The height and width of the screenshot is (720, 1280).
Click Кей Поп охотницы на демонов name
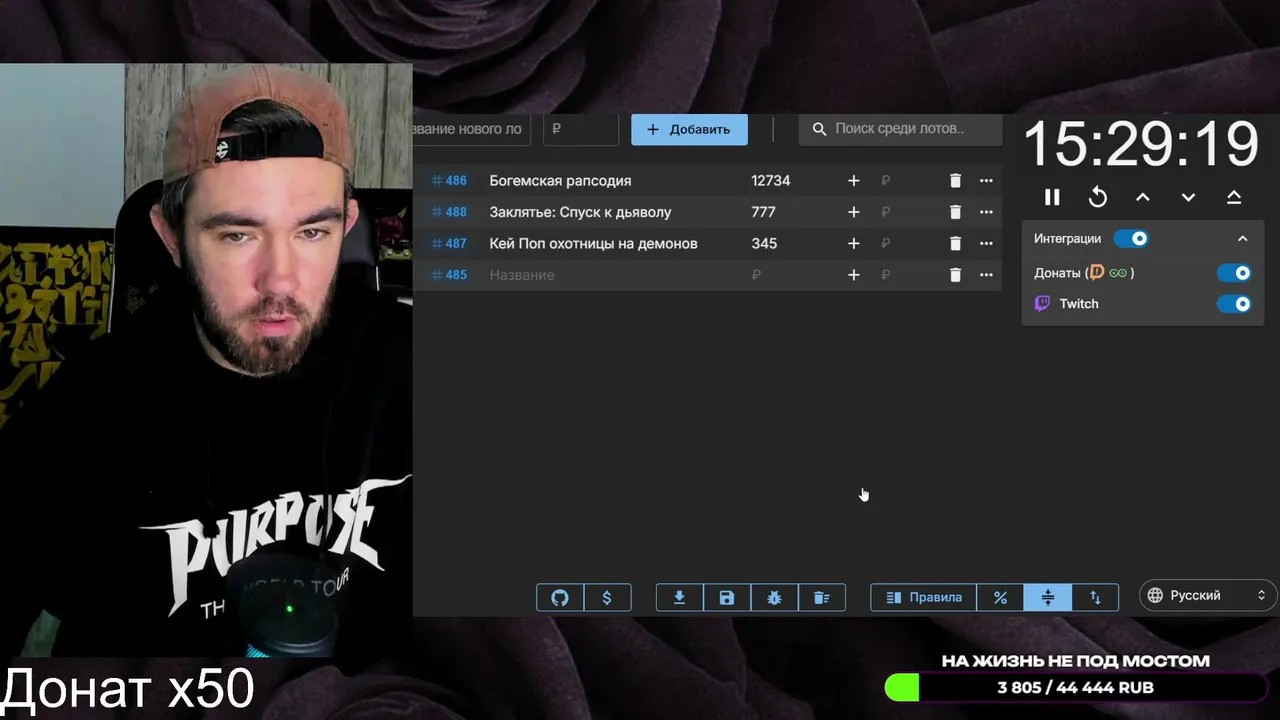[593, 243]
